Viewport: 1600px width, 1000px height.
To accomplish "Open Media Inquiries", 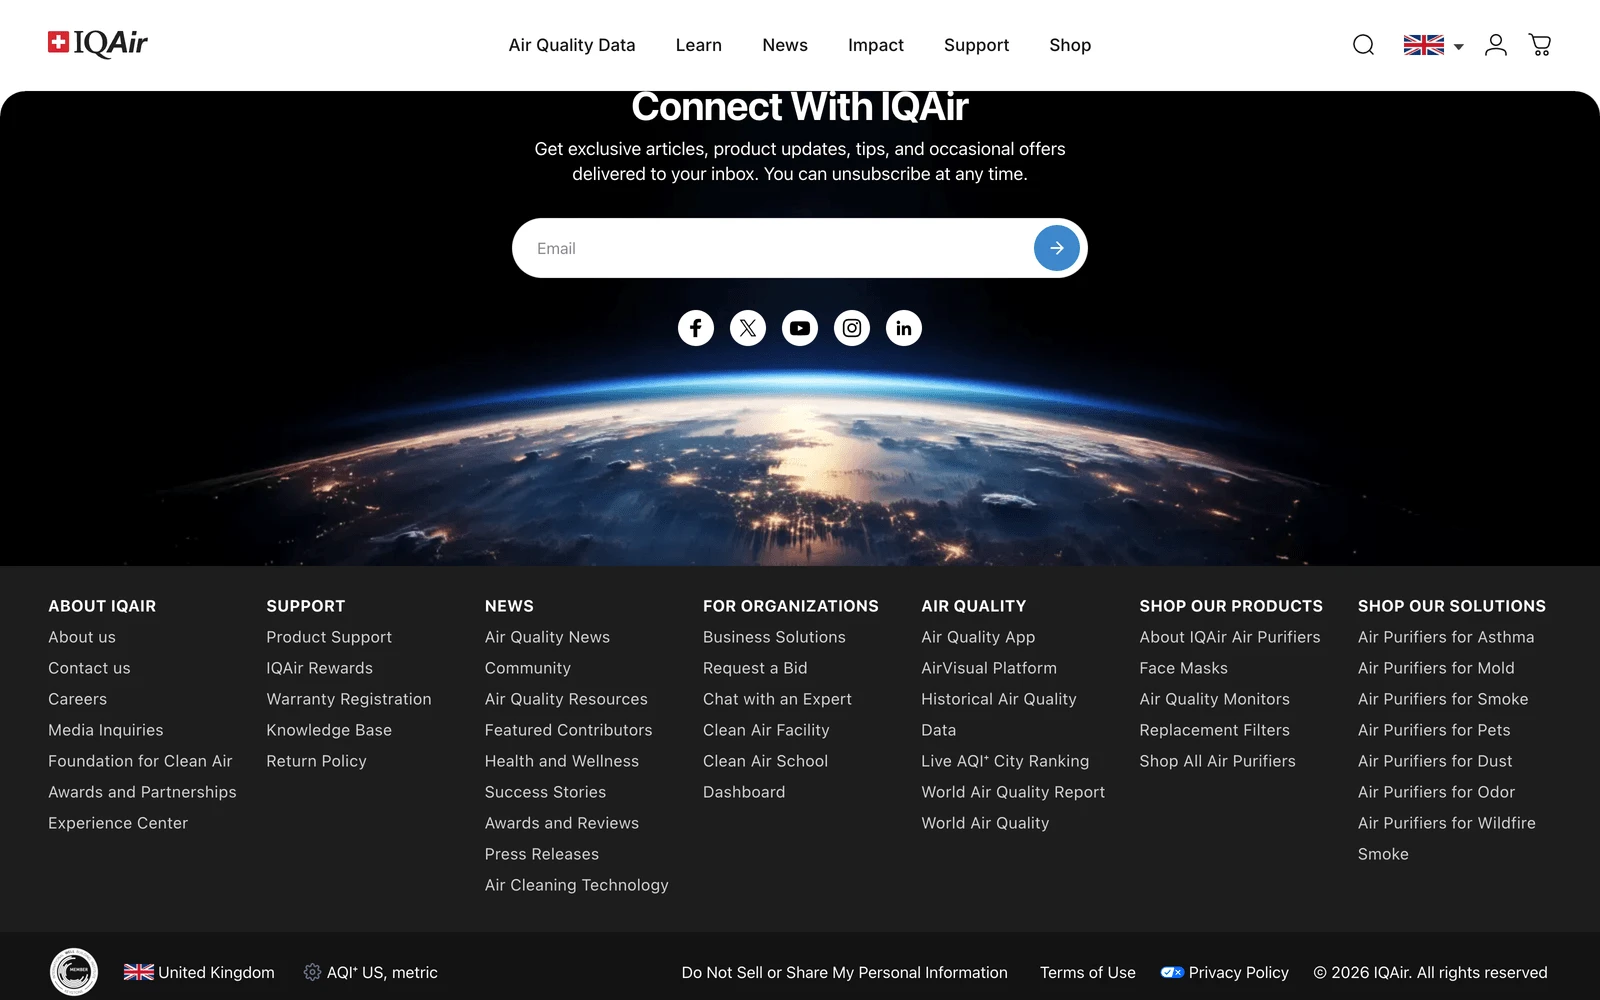I will (x=106, y=730).
